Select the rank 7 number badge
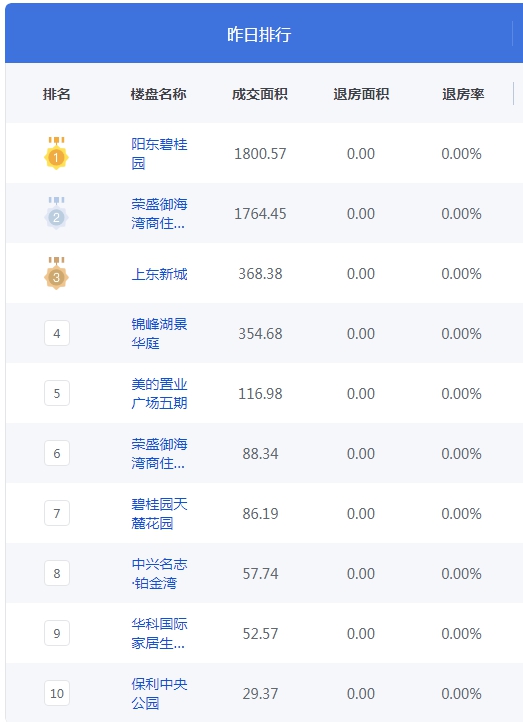Image resolution: width=523 pixels, height=722 pixels. (57, 513)
